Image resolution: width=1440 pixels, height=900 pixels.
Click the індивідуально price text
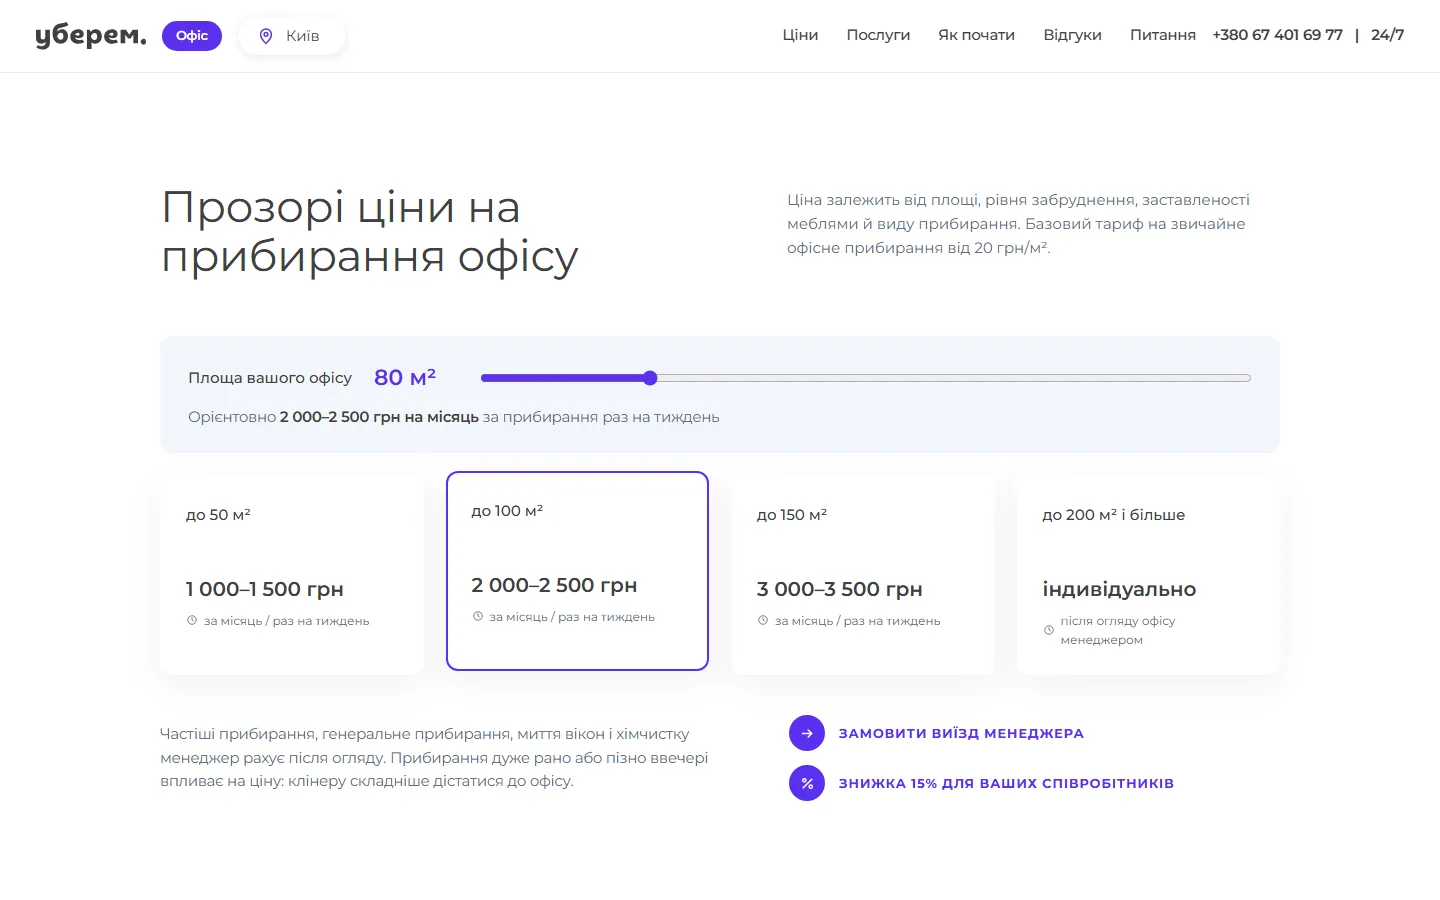pyautogui.click(x=1119, y=589)
